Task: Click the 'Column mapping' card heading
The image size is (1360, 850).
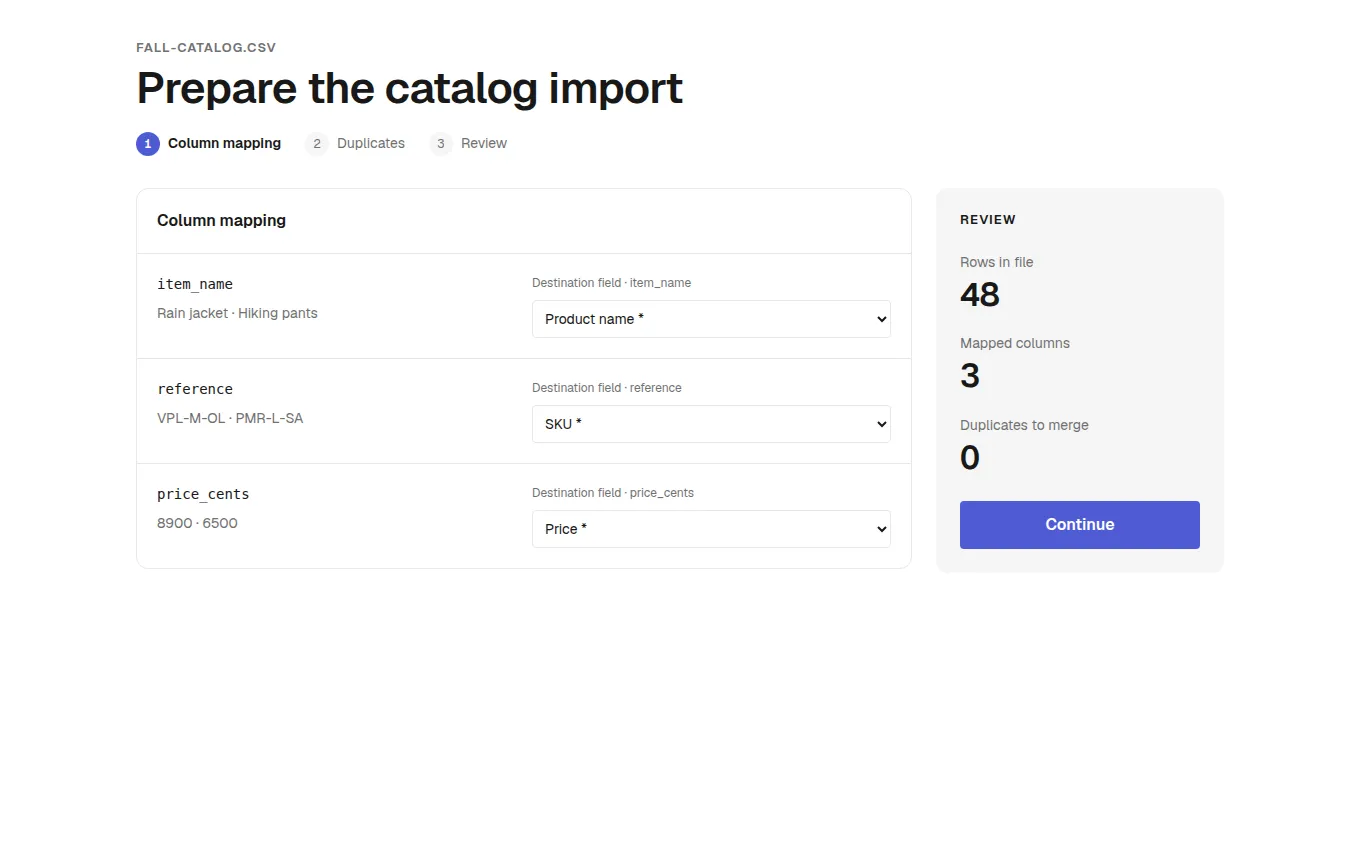Action: coord(221,221)
